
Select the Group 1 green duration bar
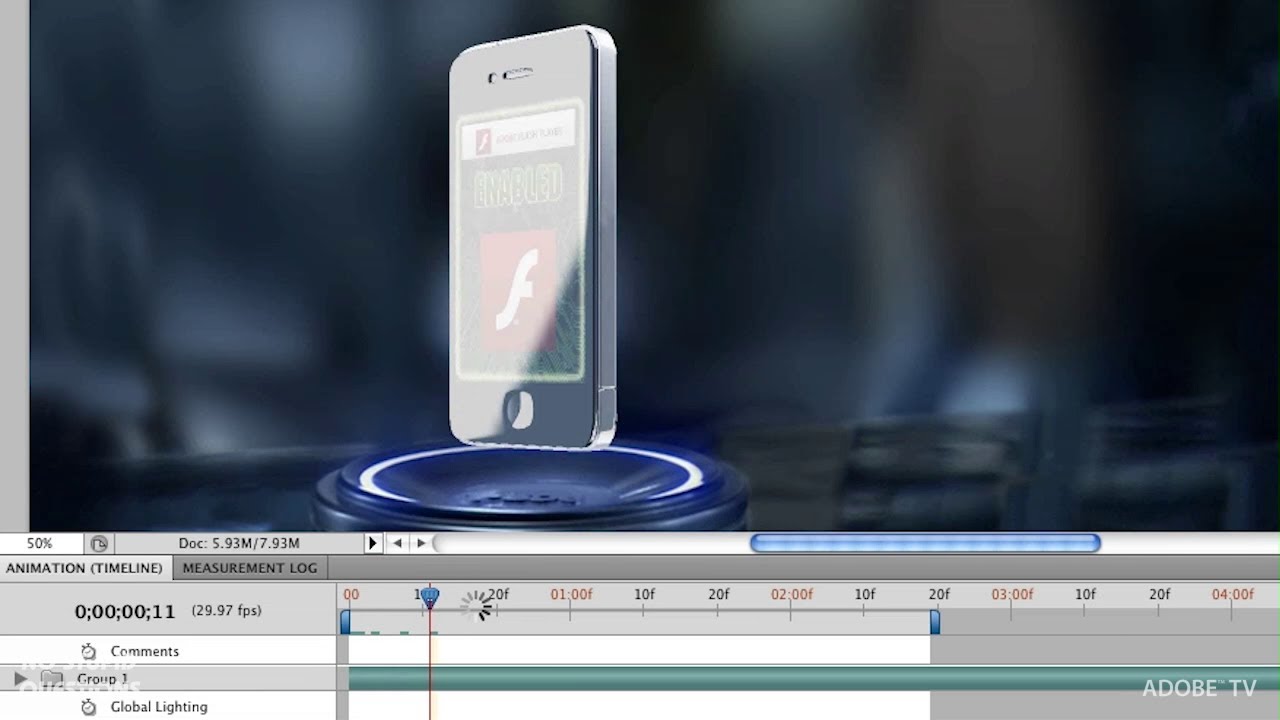point(814,679)
